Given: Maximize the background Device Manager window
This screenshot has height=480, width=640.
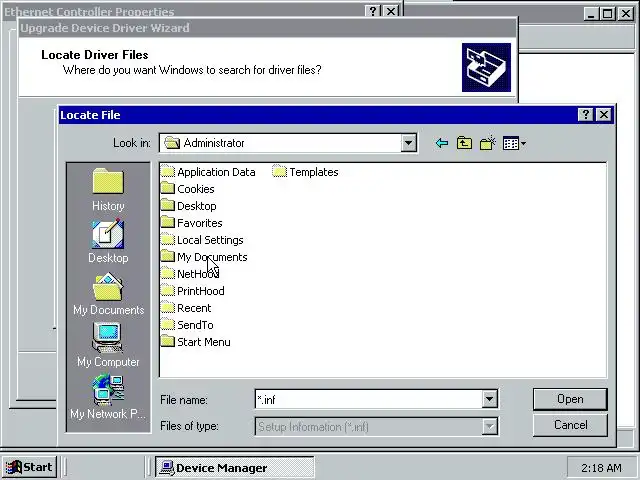Looking at the screenshot, I should coord(607,14).
